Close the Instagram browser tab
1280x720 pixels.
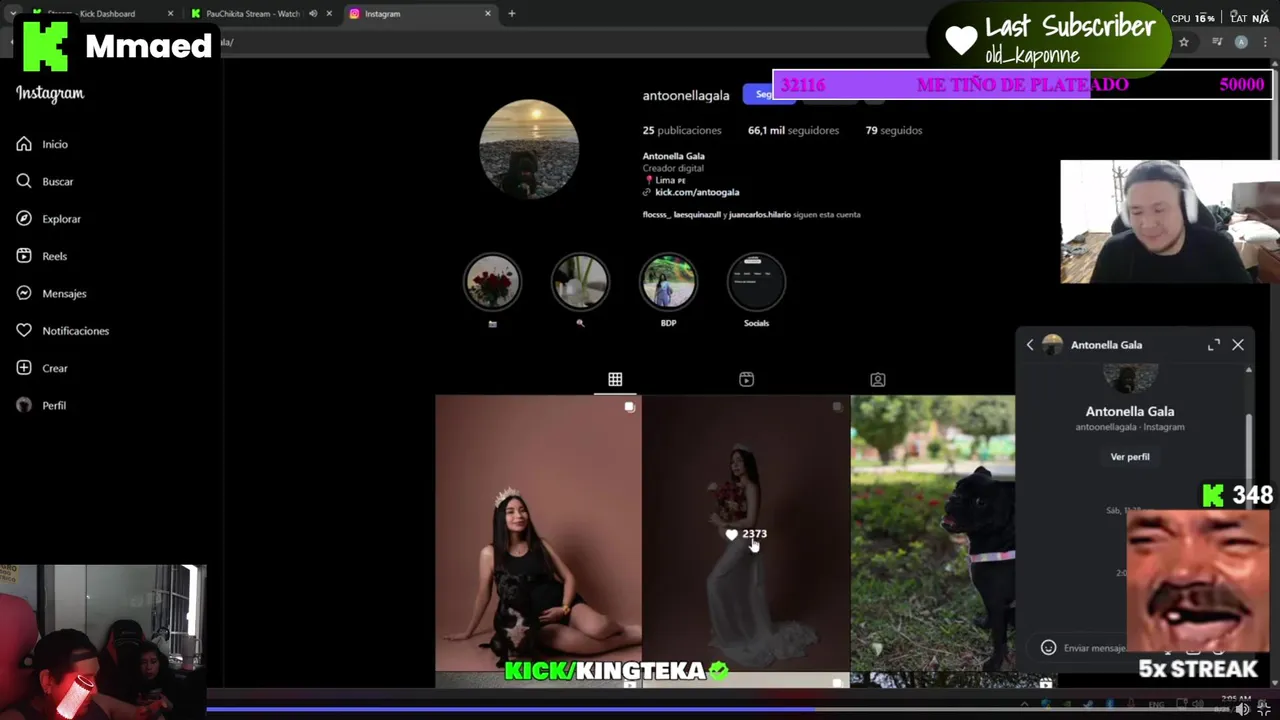488,14
